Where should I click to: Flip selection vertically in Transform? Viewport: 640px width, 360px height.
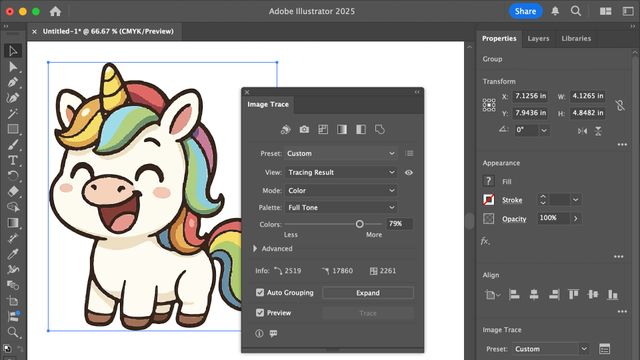tap(598, 131)
